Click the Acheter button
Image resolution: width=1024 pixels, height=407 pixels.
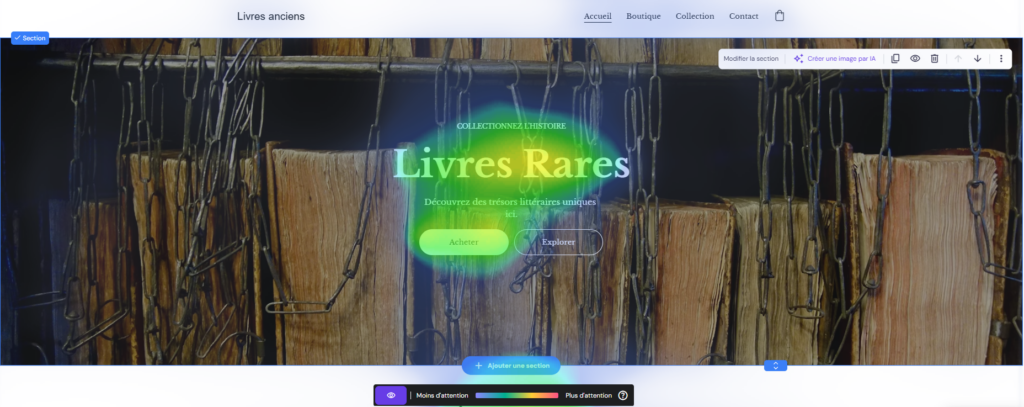click(464, 242)
